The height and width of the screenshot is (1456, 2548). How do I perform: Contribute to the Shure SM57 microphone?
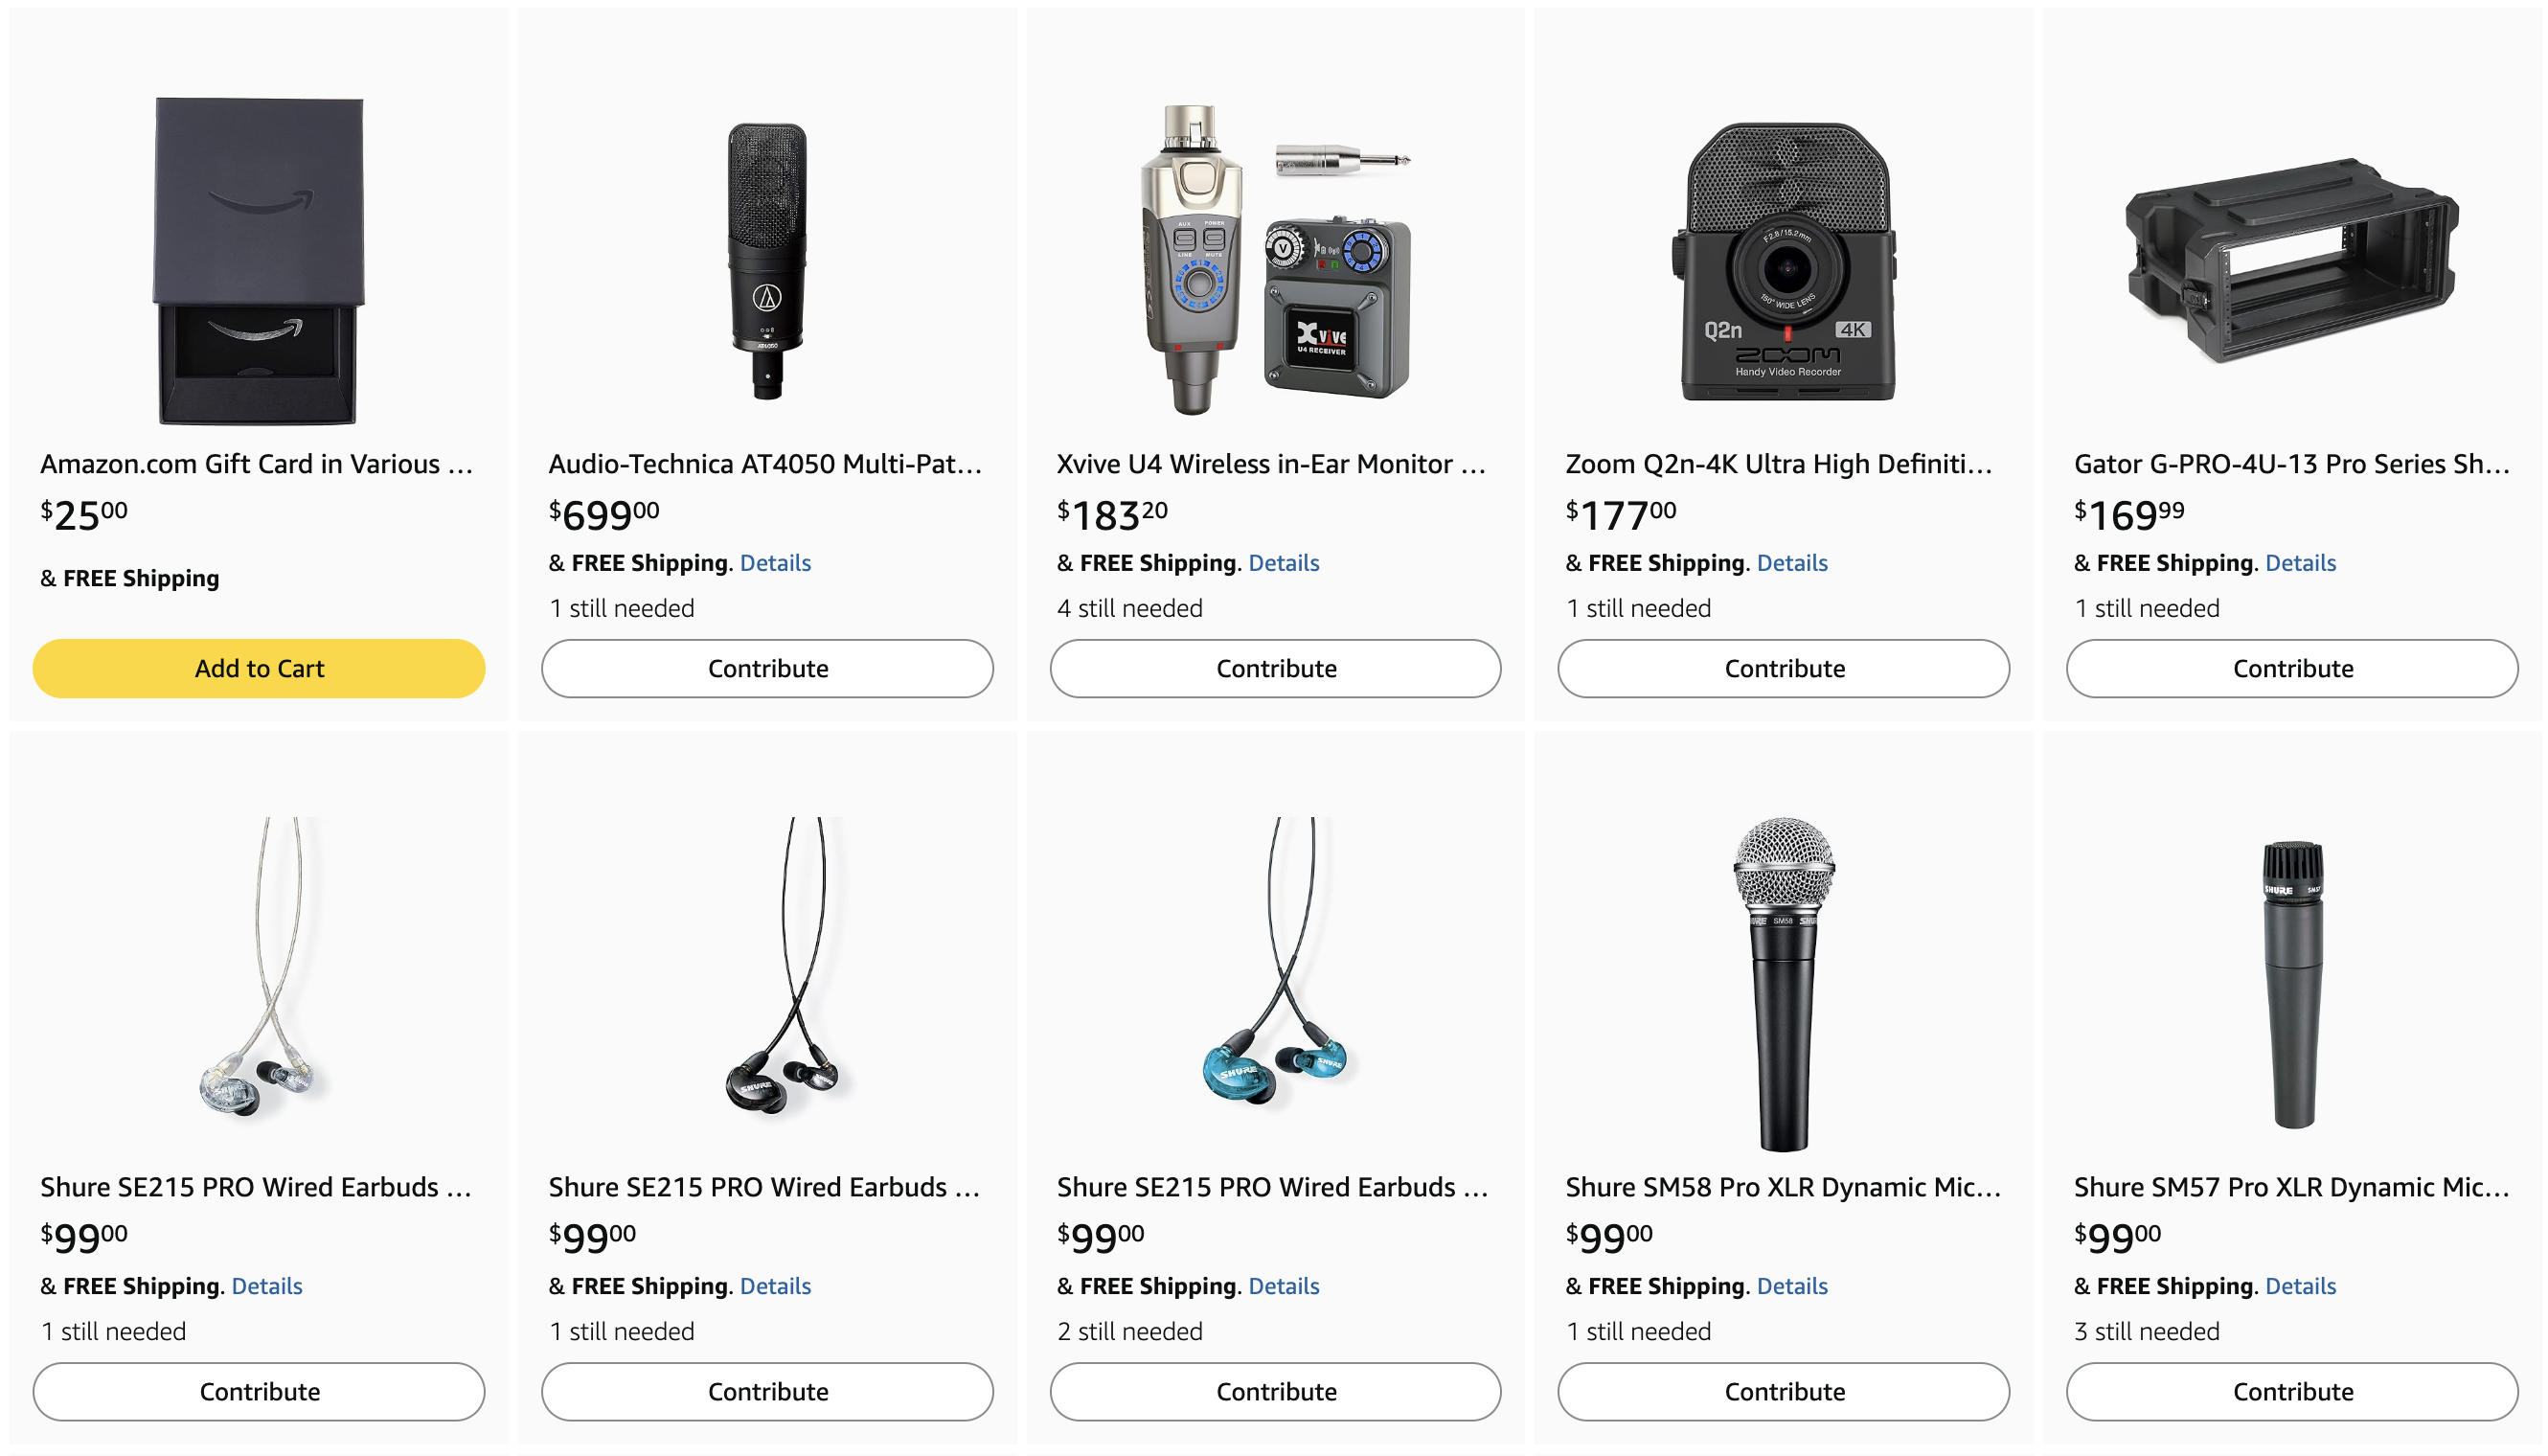[2291, 1391]
